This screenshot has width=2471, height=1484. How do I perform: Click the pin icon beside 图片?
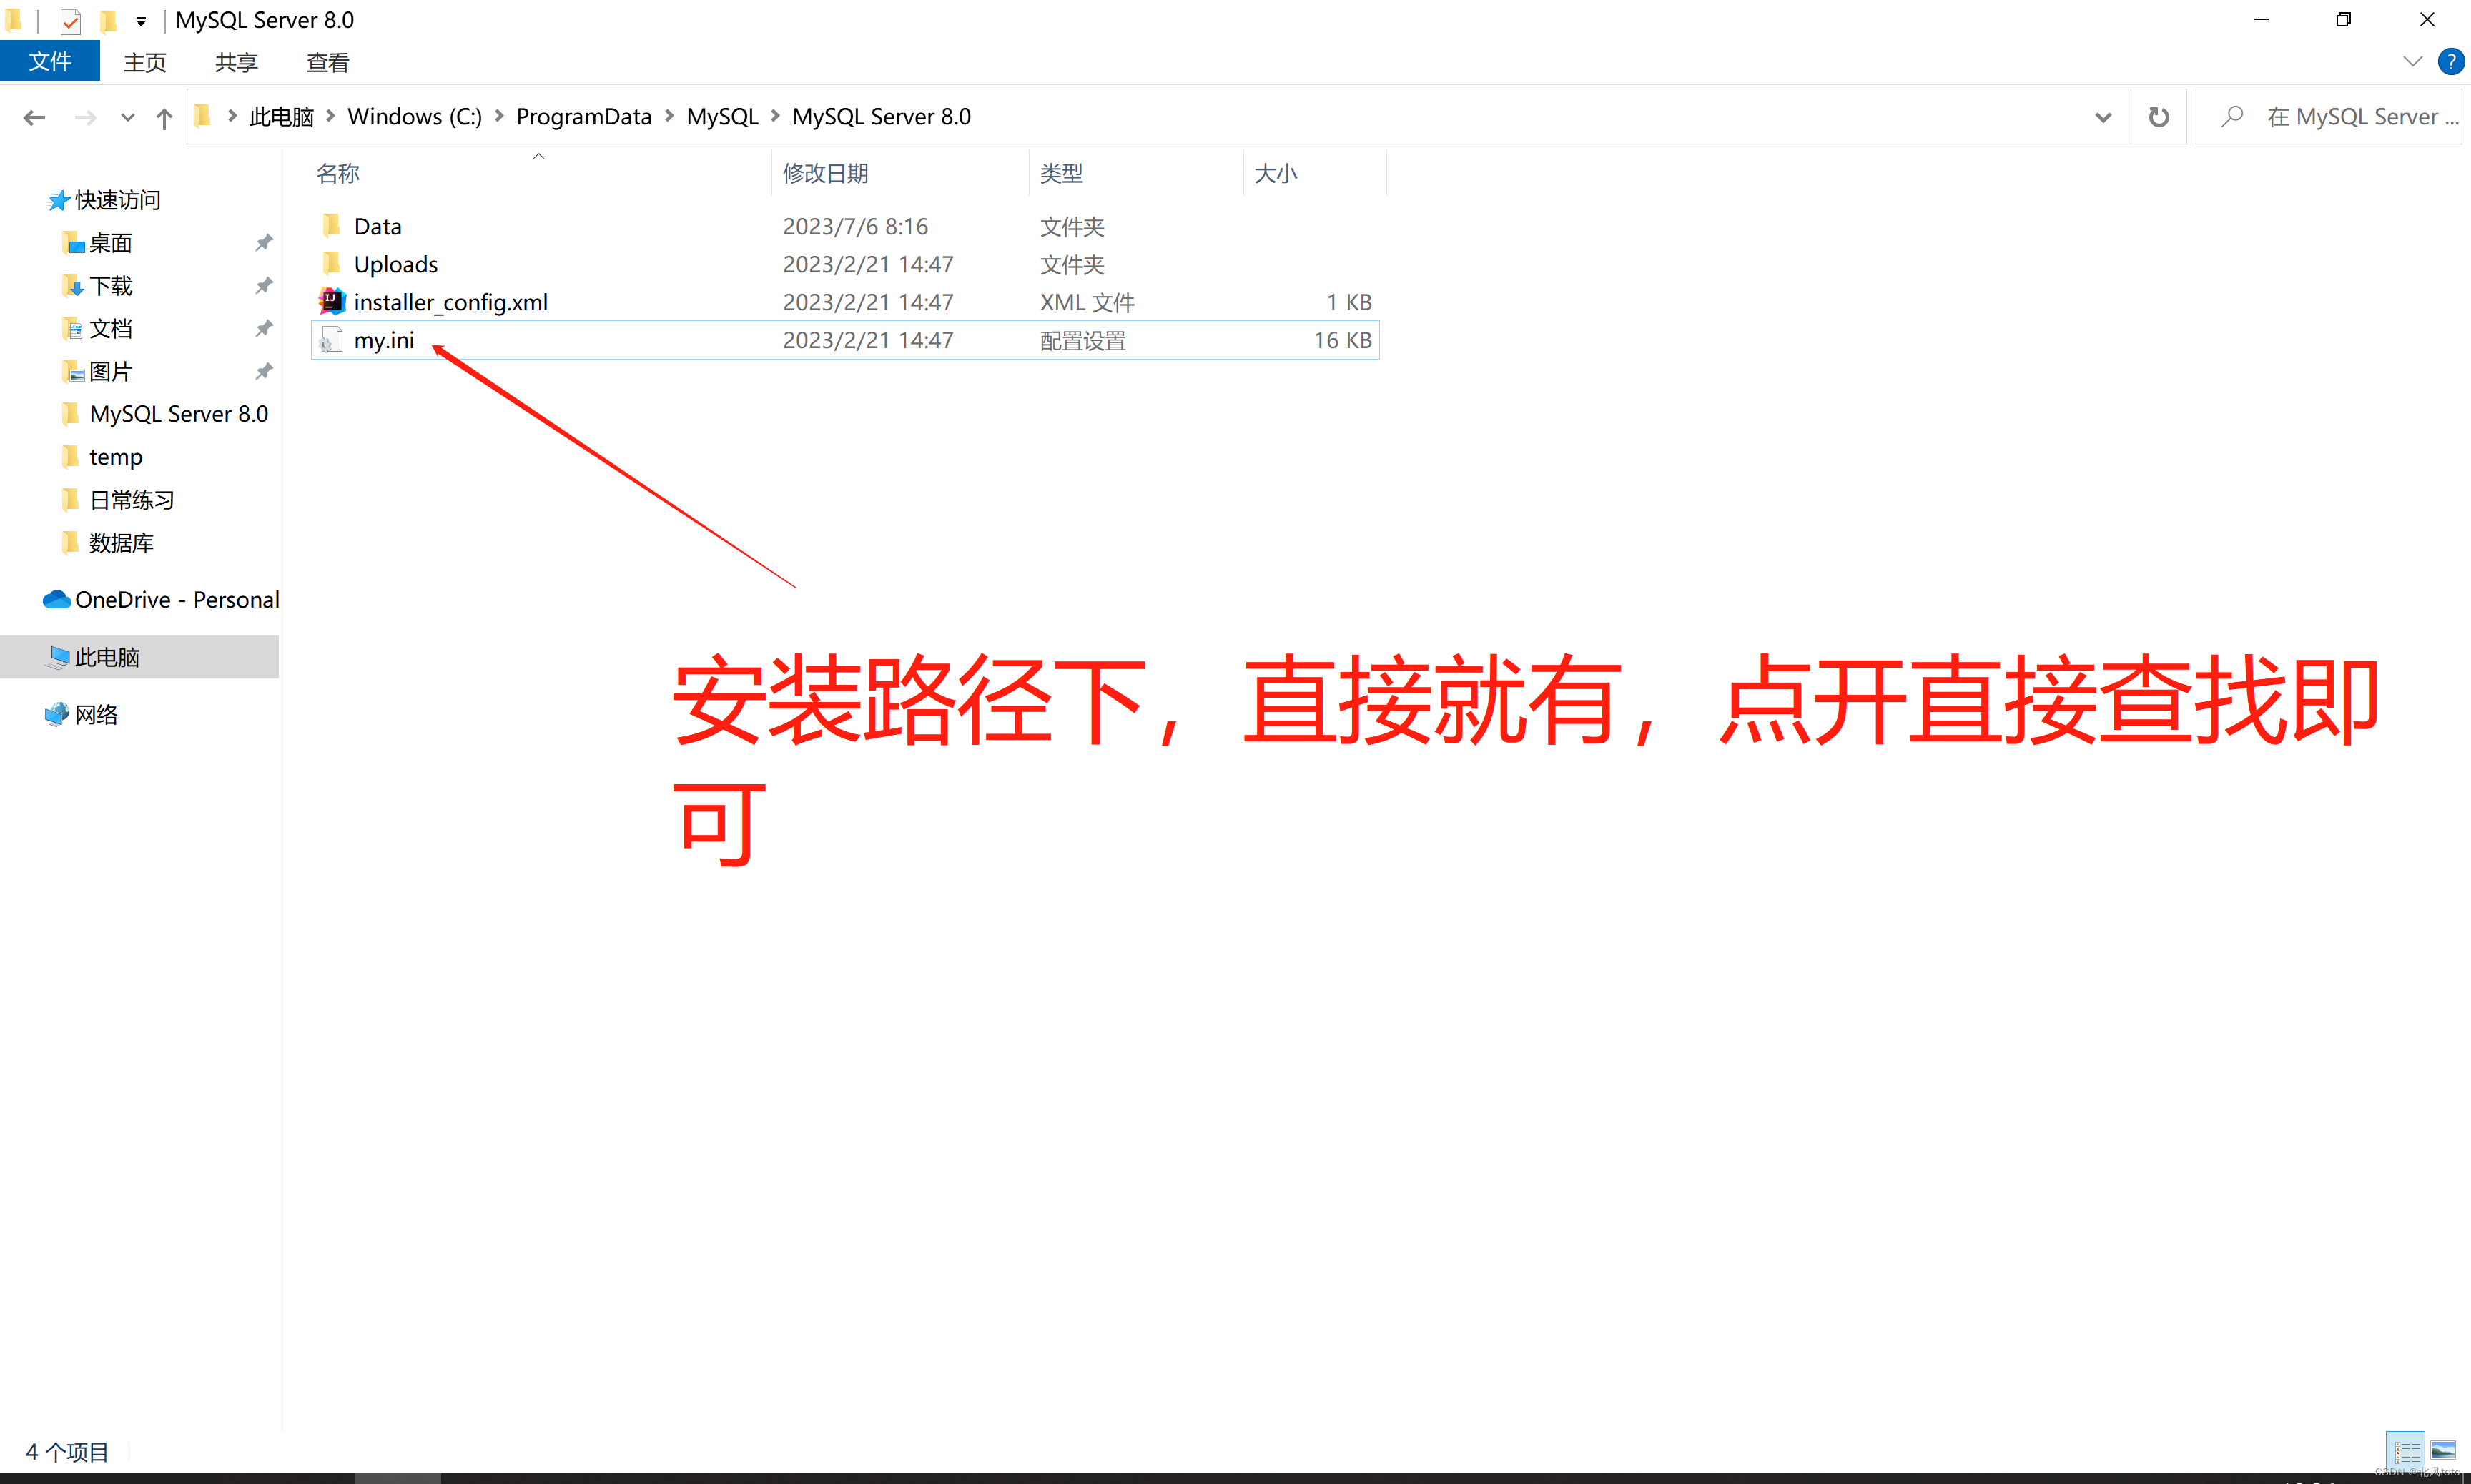(x=263, y=372)
